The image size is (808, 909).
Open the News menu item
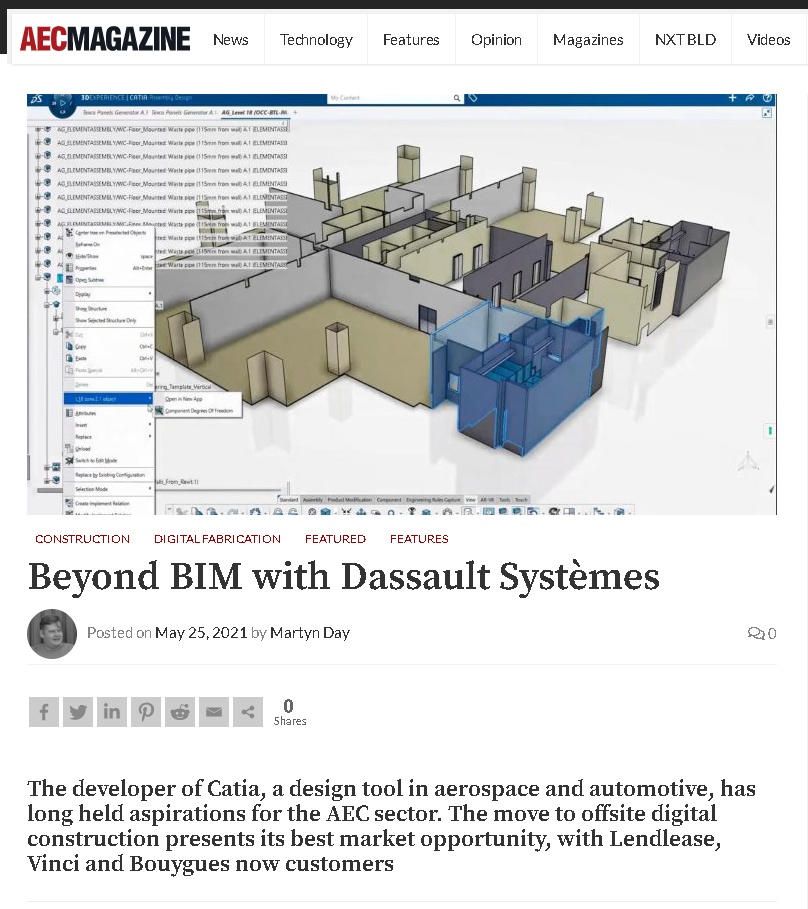click(x=231, y=39)
